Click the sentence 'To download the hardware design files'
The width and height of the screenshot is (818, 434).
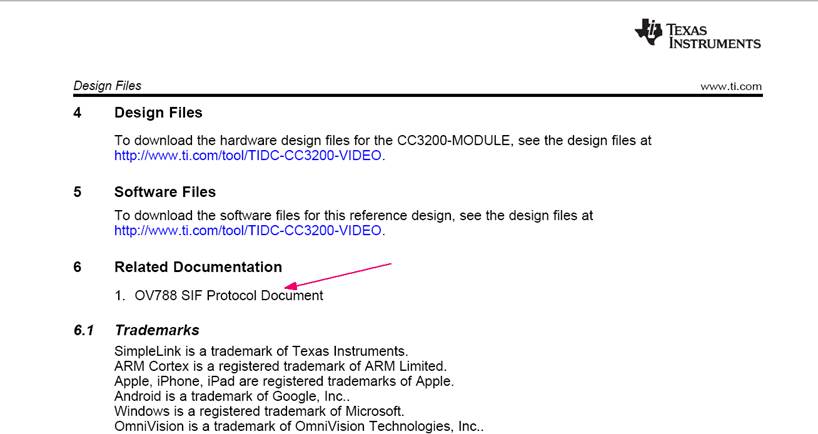click(x=383, y=140)
